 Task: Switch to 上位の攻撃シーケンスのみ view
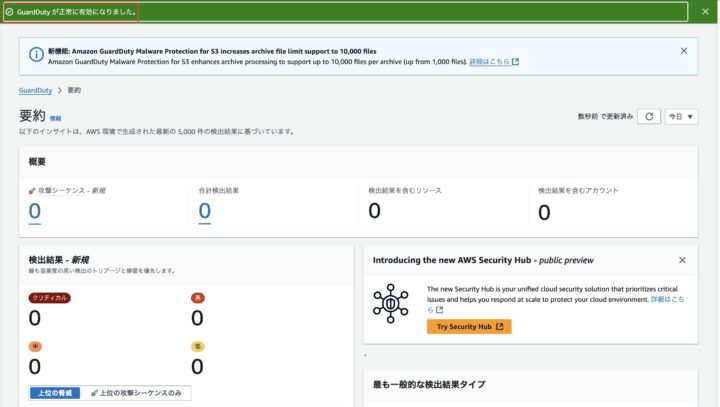pyautogui.click(x=137, y=393)
